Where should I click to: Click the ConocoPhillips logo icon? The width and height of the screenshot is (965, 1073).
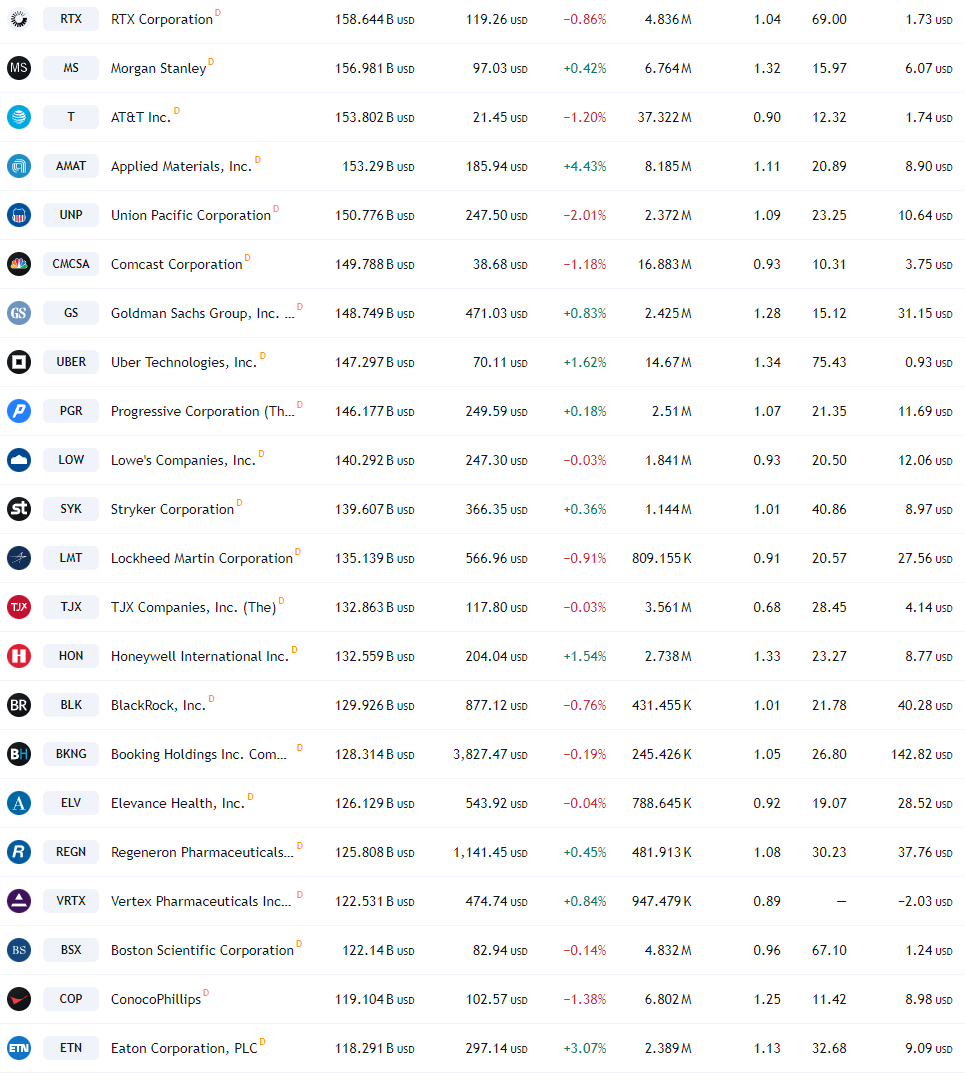(x=19, y=999)
